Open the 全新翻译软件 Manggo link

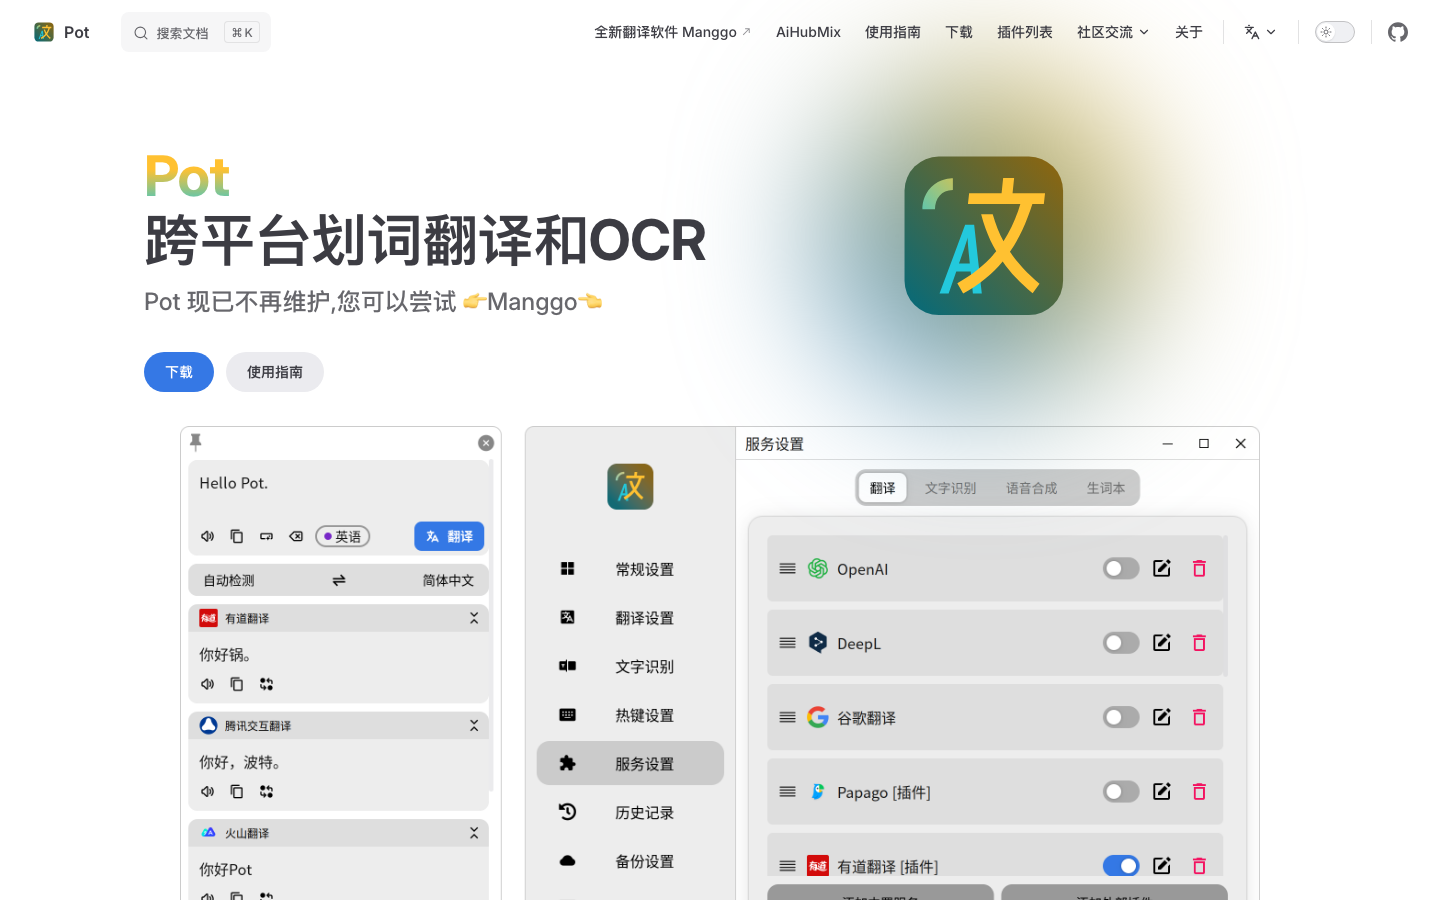tap(672, 32)
